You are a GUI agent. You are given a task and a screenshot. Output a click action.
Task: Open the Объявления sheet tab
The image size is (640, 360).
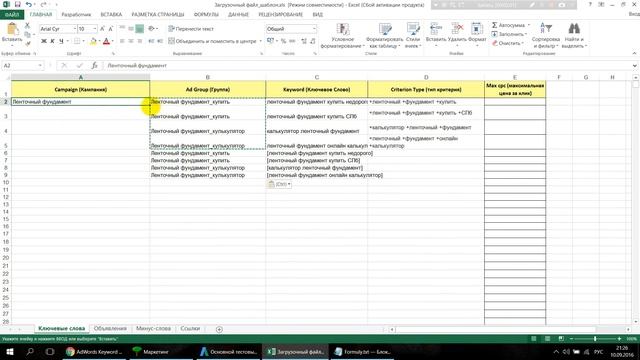coord(110,329)
